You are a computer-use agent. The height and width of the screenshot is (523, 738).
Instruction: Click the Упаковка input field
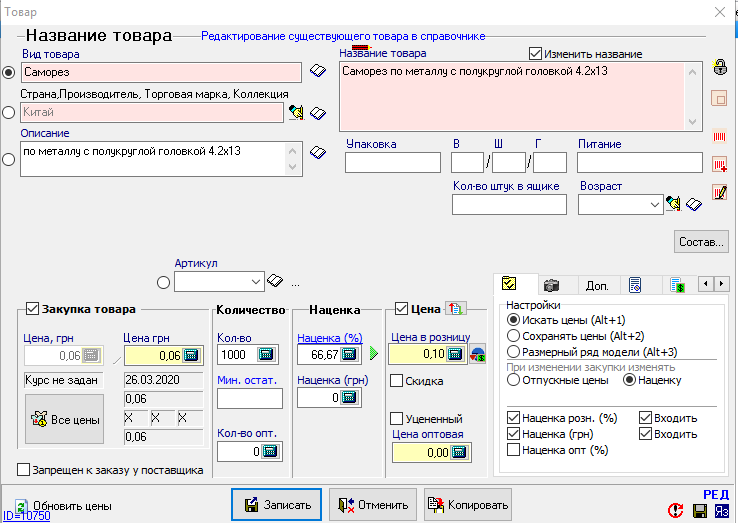coord(393,163)
